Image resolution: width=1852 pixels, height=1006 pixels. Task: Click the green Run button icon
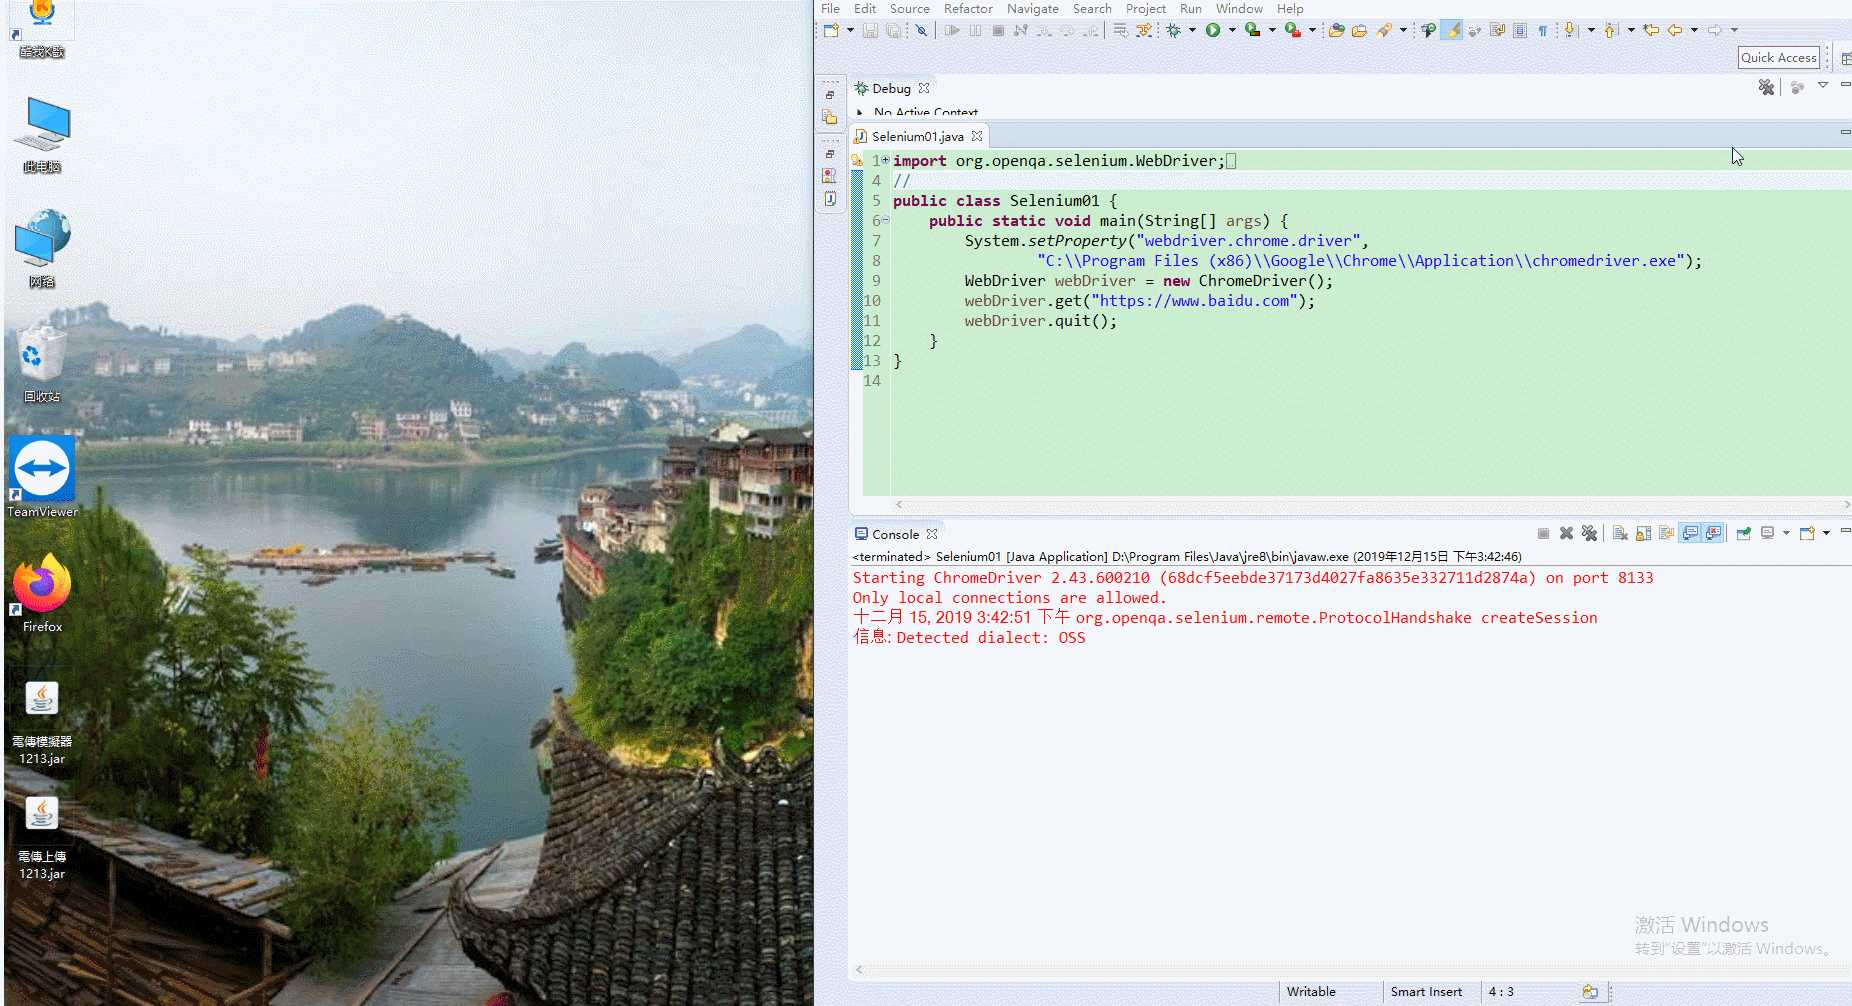1213,30
